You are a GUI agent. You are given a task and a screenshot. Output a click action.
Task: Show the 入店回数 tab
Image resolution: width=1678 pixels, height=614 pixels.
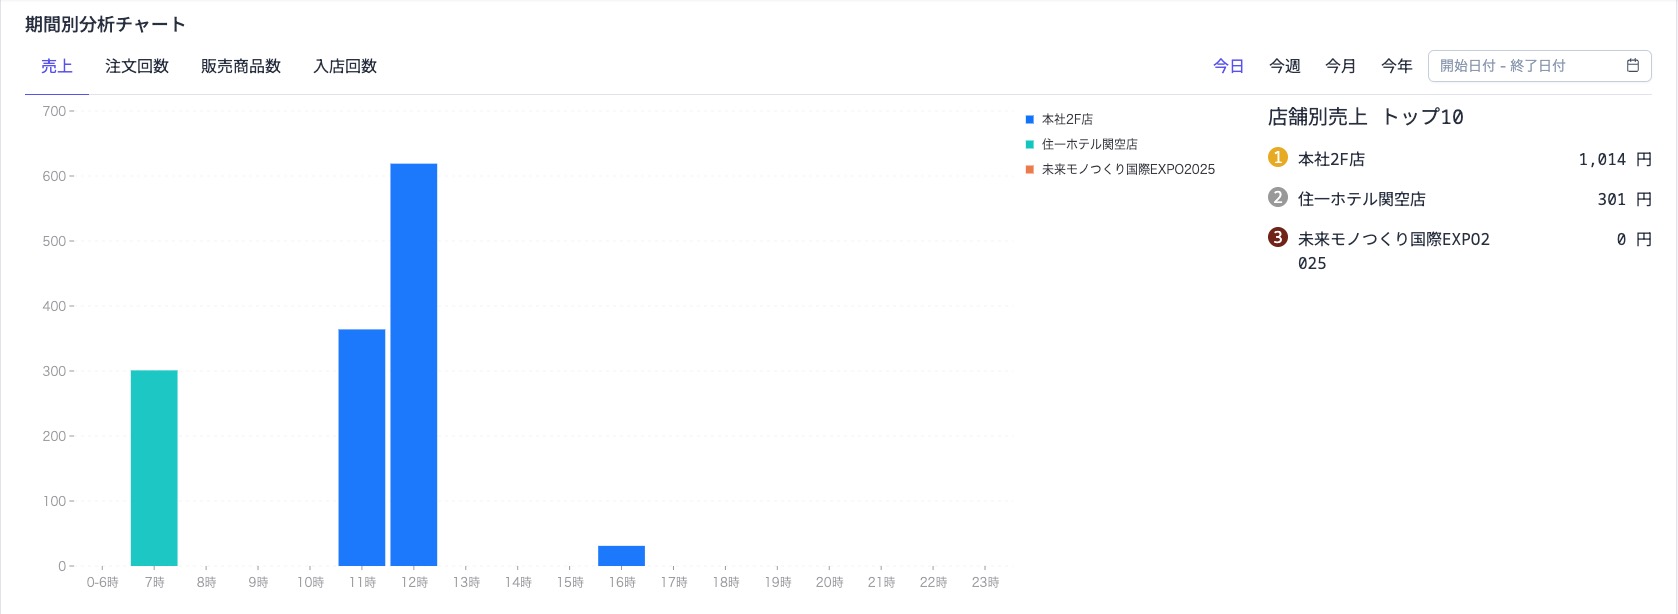345,67
